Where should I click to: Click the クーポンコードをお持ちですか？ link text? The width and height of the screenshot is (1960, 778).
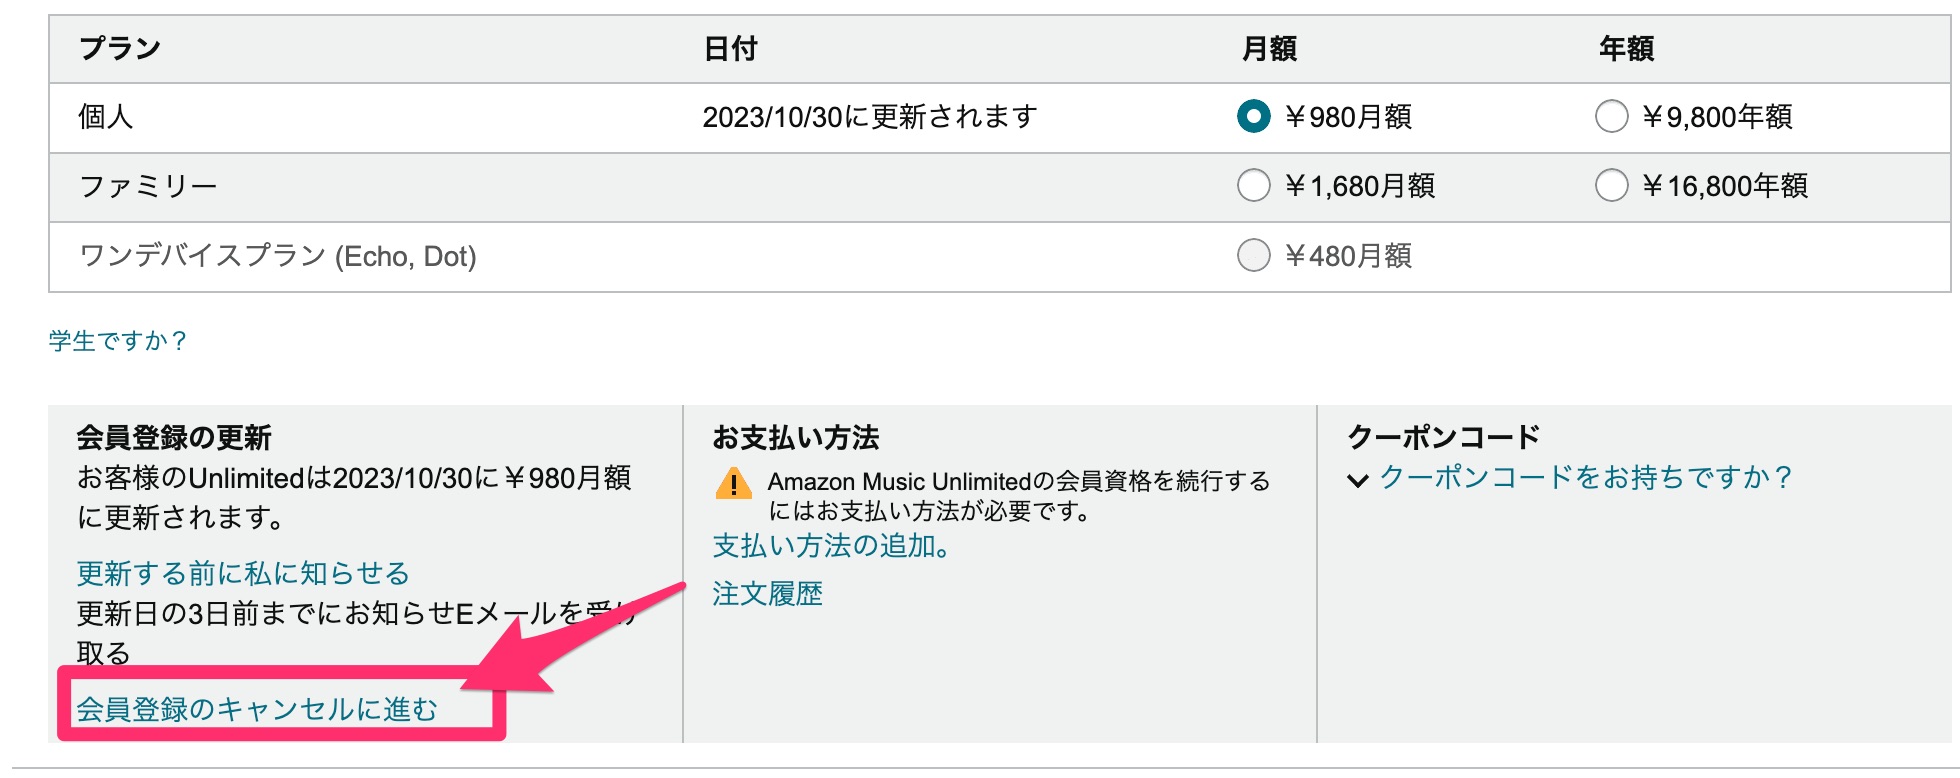1585,478
